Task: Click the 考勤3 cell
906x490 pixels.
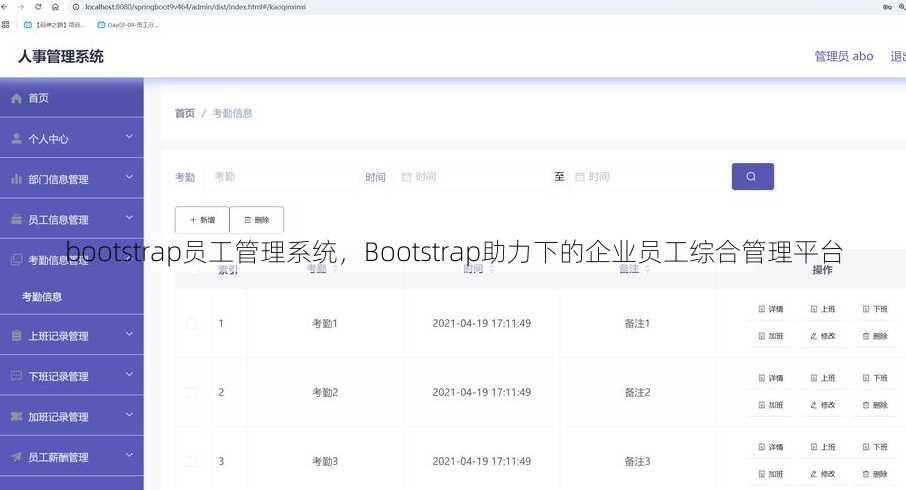Action: (x=325, y=461)
